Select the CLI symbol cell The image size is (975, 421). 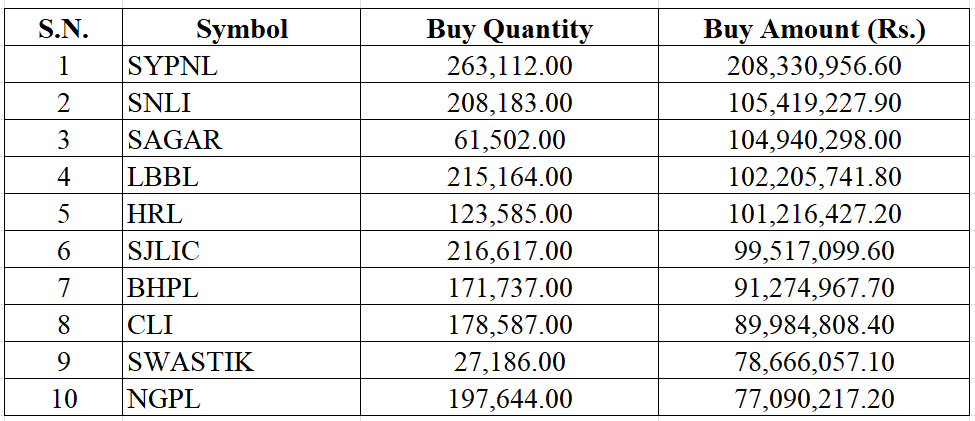[x=151, y=325]
